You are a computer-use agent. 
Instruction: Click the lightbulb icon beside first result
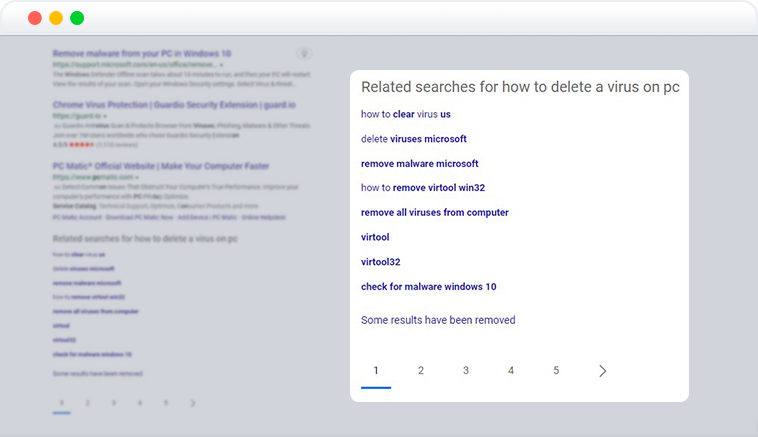pyautogui.click(x=304, y=54)
